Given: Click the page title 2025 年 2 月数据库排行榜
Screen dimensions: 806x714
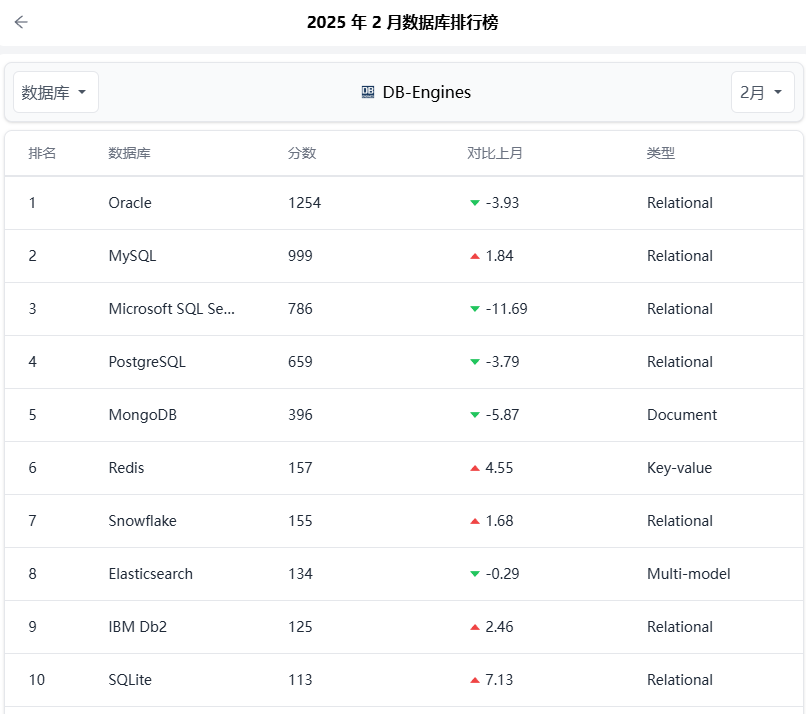Looking at the screenshot, I should pos(402,22).
